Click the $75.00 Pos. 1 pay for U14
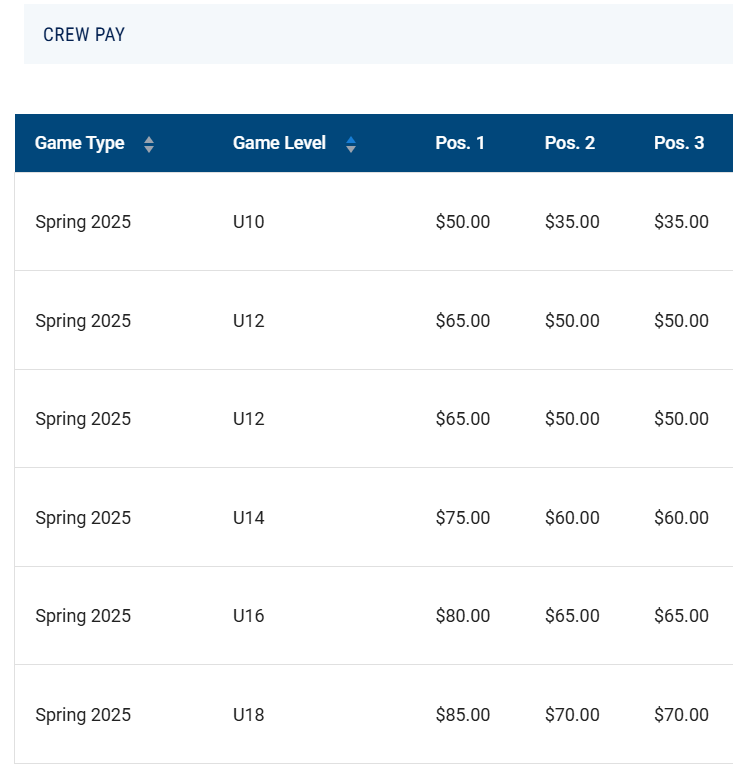Screen dimensions: 733x777 tap(463, 518)
